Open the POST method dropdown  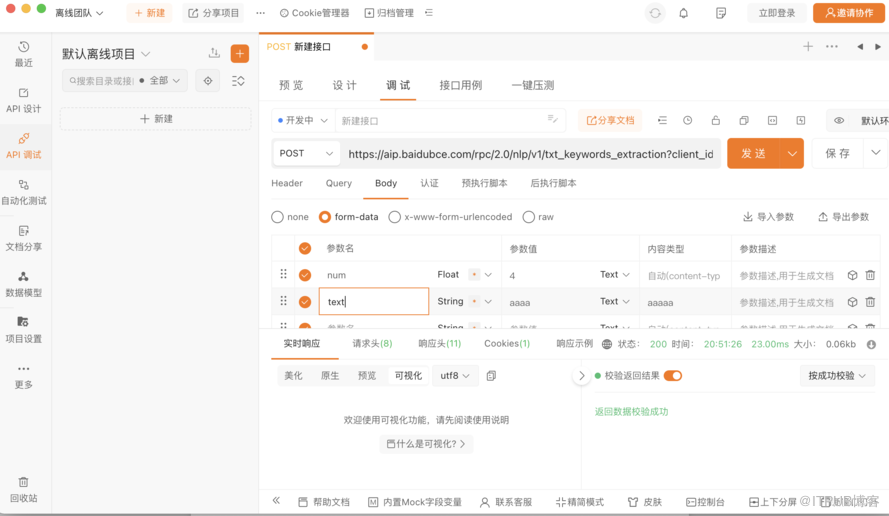coord(306,154)
